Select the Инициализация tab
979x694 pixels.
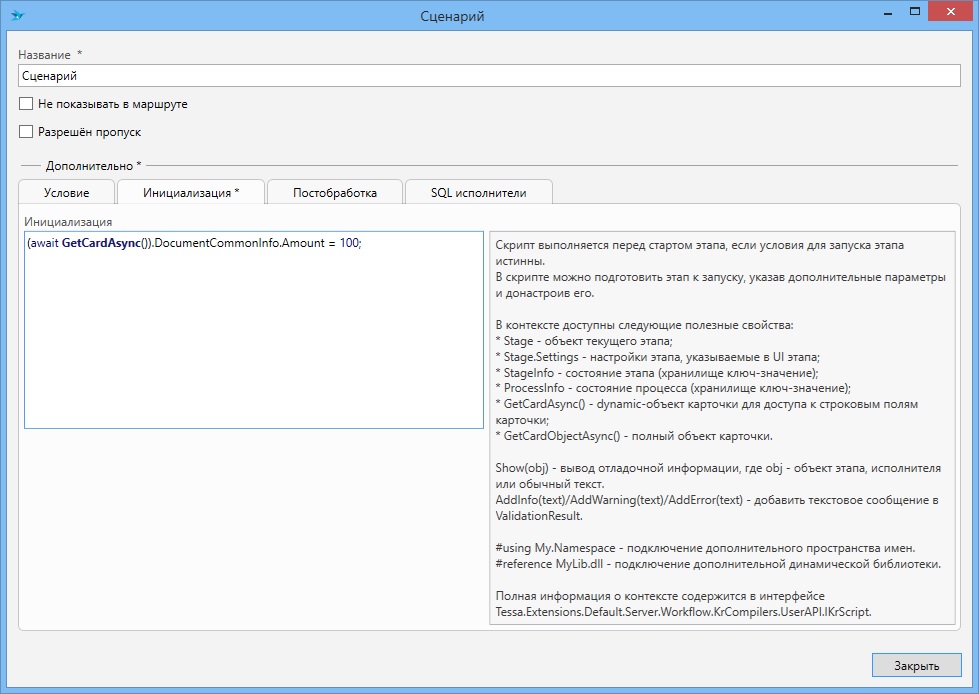click(x=191, y=193)
